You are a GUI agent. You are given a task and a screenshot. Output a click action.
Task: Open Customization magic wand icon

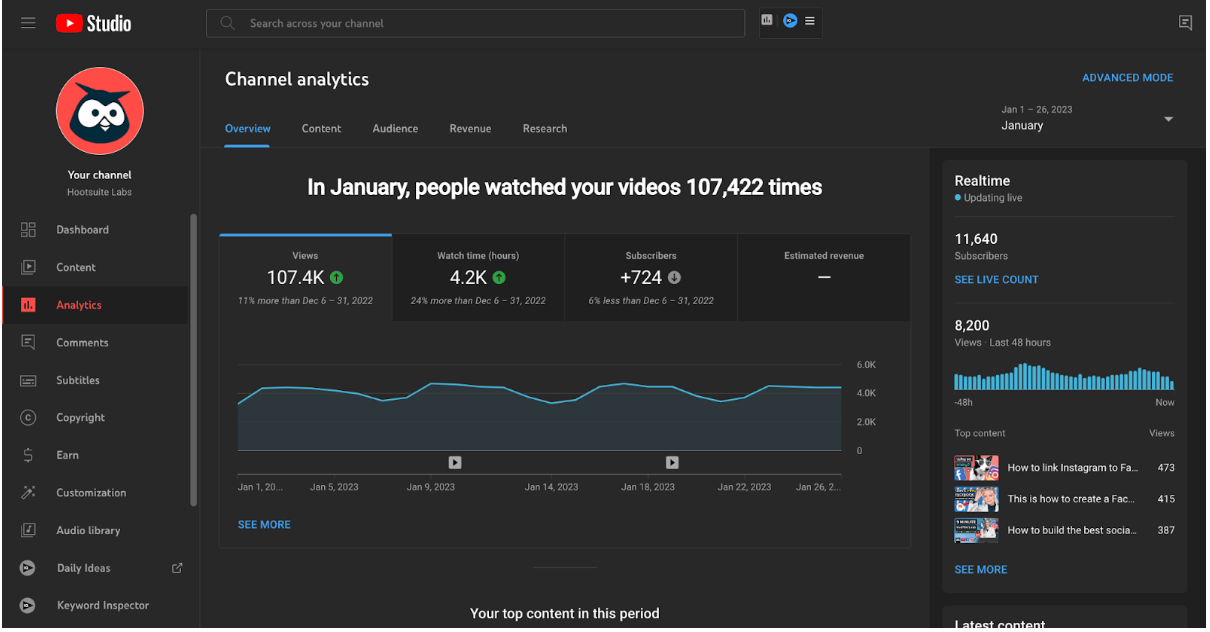coord(28,493)
